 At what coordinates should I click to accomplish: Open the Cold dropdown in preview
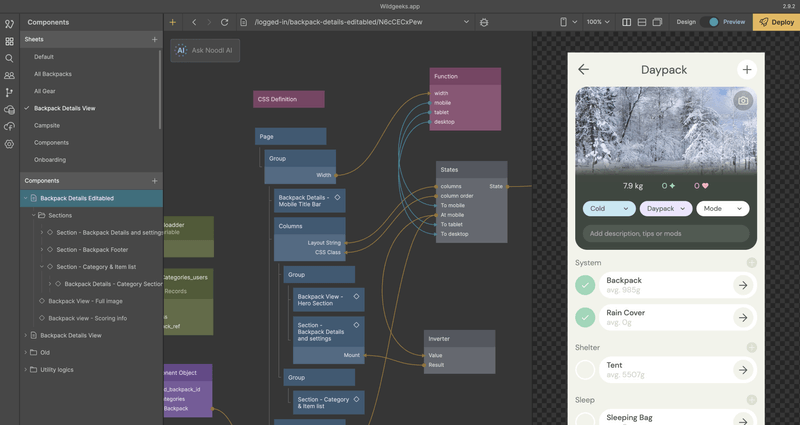click(x=609, y=209)
